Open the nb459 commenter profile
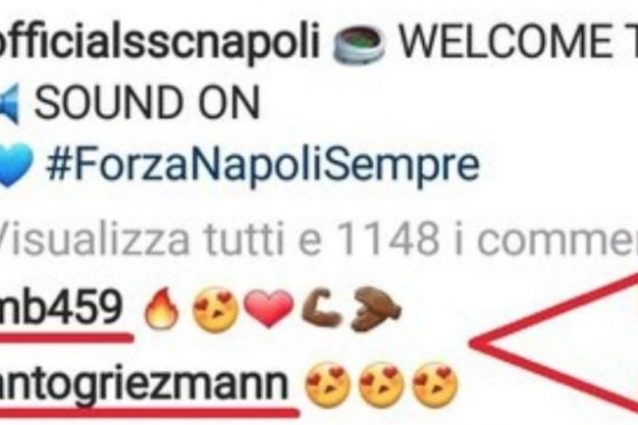This screenshot has height=425, width=638. pyautogui.click(x=61, y=308)
